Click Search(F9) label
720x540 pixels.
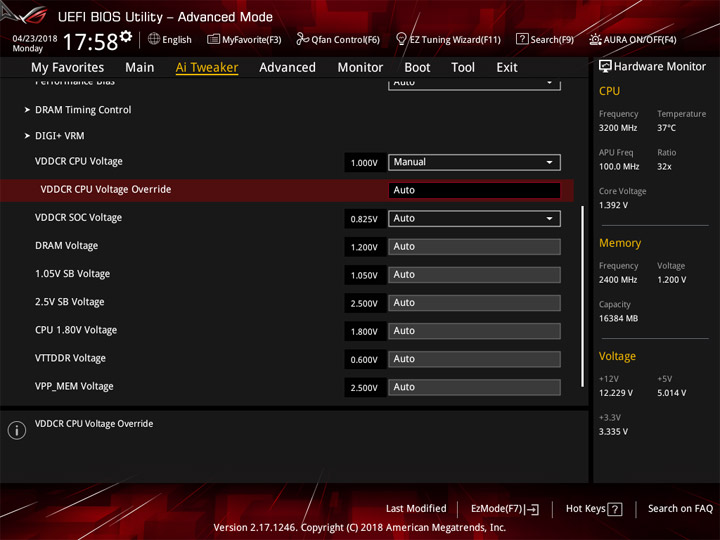pos(552,39)
